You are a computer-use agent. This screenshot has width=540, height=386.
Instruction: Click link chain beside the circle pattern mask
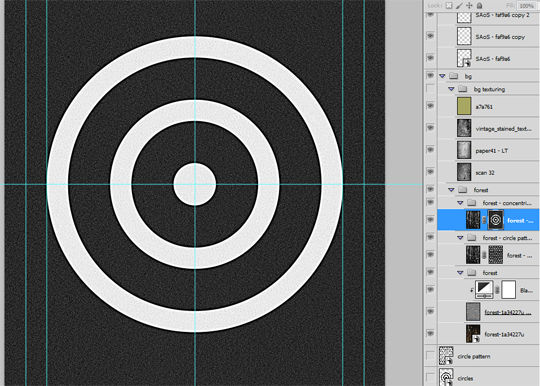[x=484, y=255]
